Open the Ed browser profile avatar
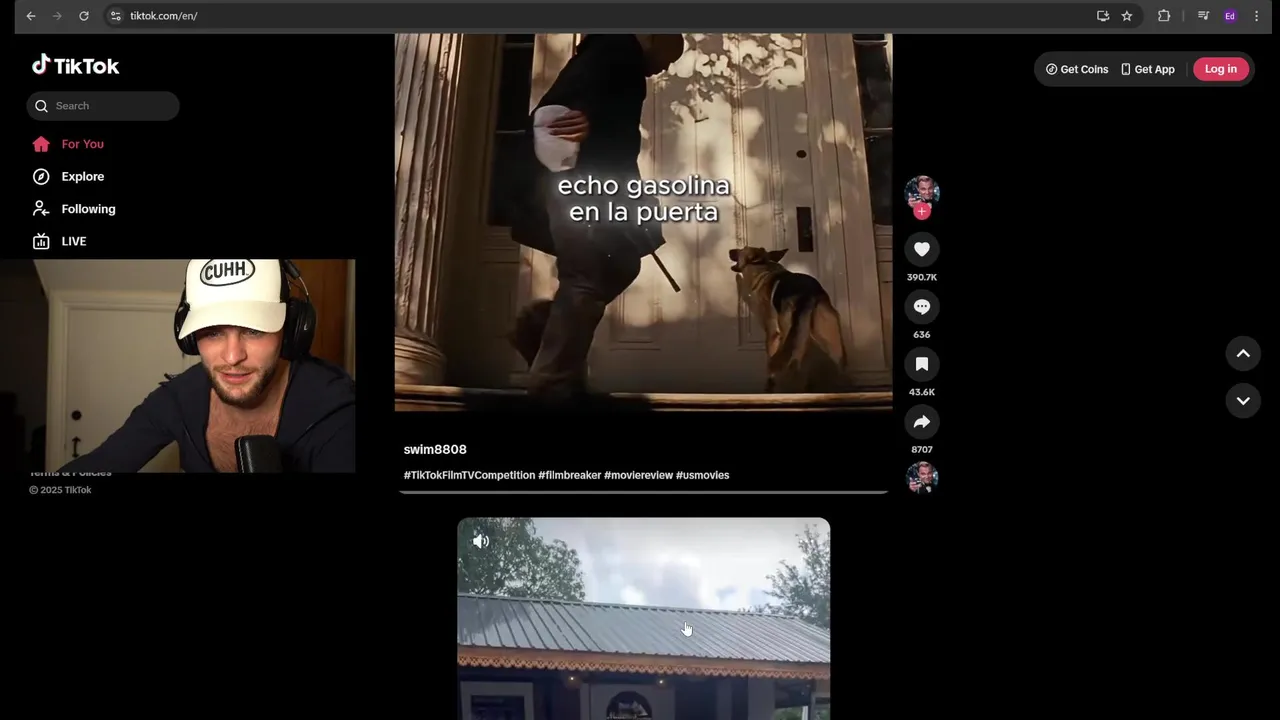This screenshot has width=1280, height=720. (1230, 16)
